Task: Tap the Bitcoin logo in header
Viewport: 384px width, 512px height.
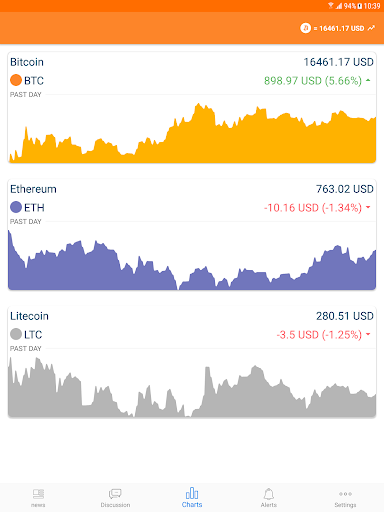Action: 305,28
